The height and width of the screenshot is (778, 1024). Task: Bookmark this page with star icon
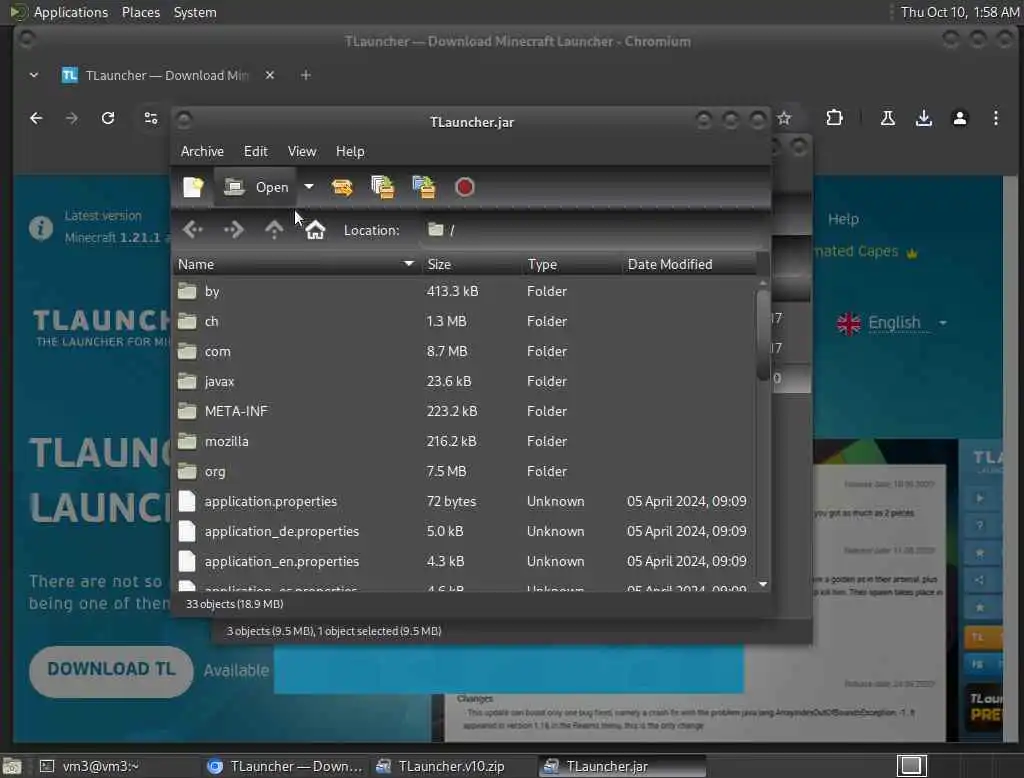click(784, 118)
